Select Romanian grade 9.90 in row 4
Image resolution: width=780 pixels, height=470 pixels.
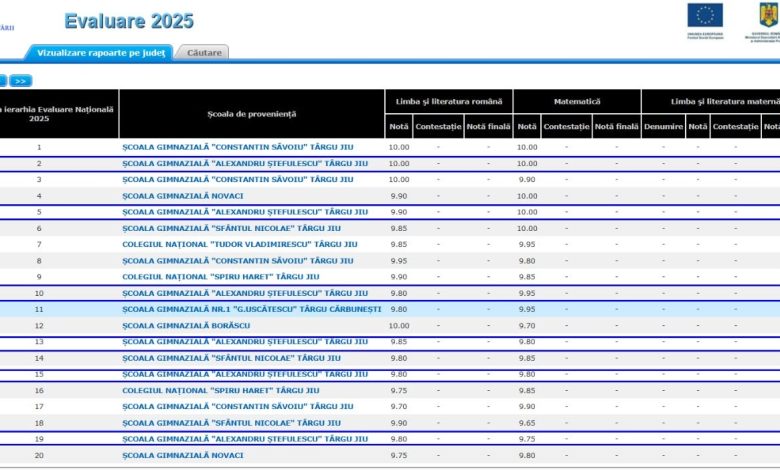[x=399, y=196]
